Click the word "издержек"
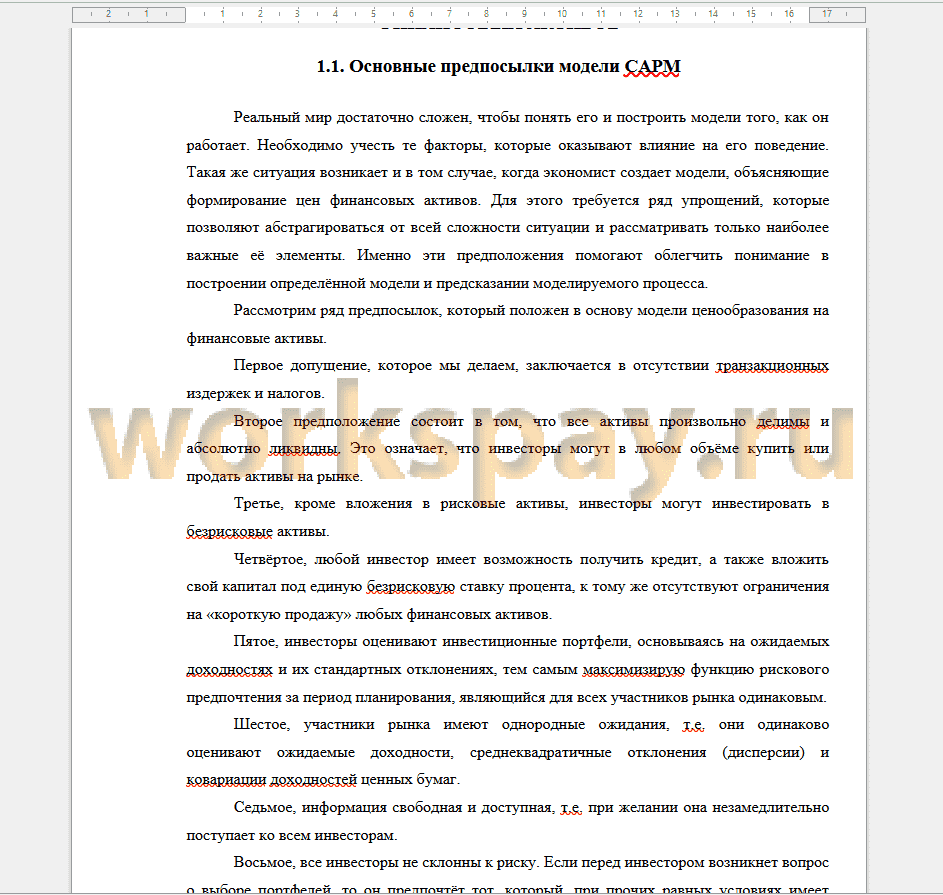The height and width of the screenshot is (895, 943). pyautogui.click(x=218, y=393)
